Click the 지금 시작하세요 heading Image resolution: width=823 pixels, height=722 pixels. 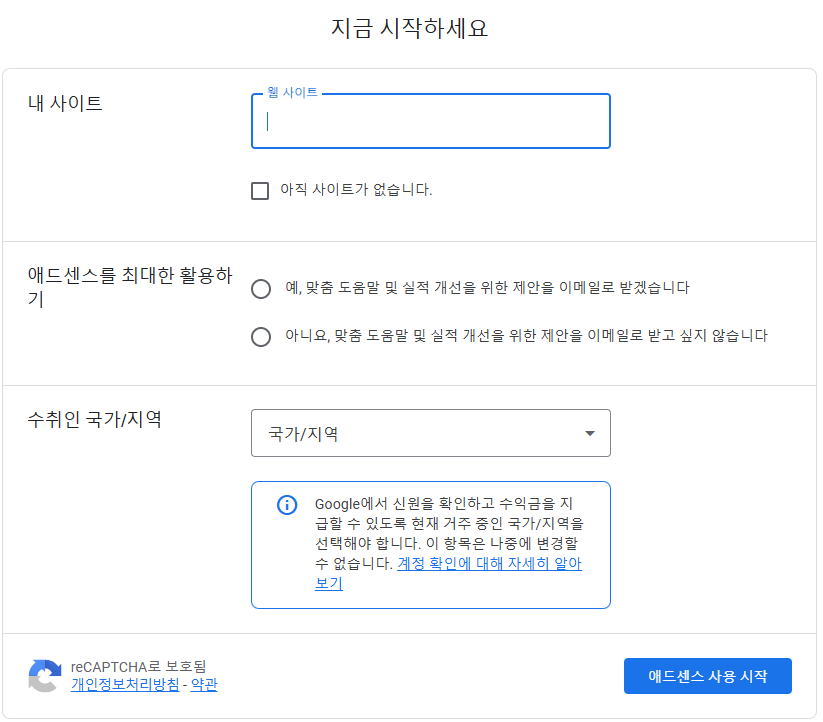click(409, 28)
